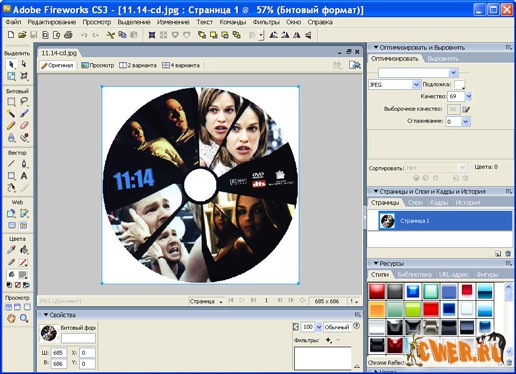Select the Rectangle vector tool
516x374 pixels.
point(11,176)
